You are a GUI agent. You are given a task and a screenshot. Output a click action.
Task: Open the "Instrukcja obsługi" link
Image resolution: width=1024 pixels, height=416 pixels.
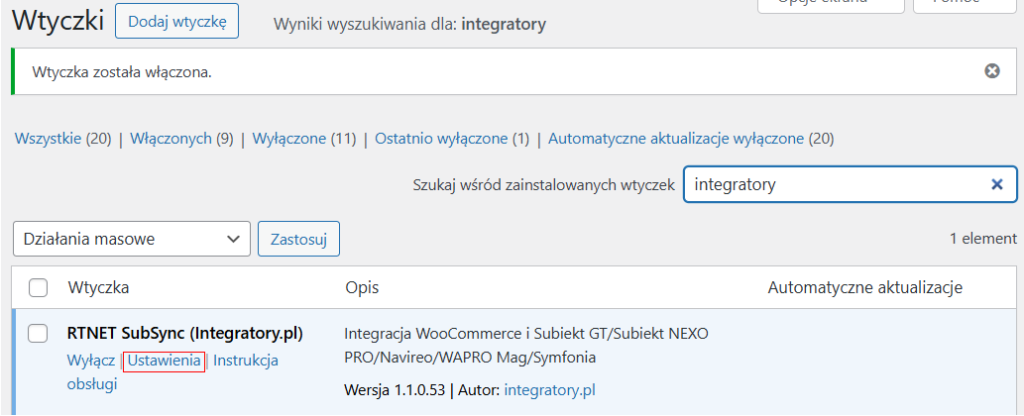pos(245,361)
